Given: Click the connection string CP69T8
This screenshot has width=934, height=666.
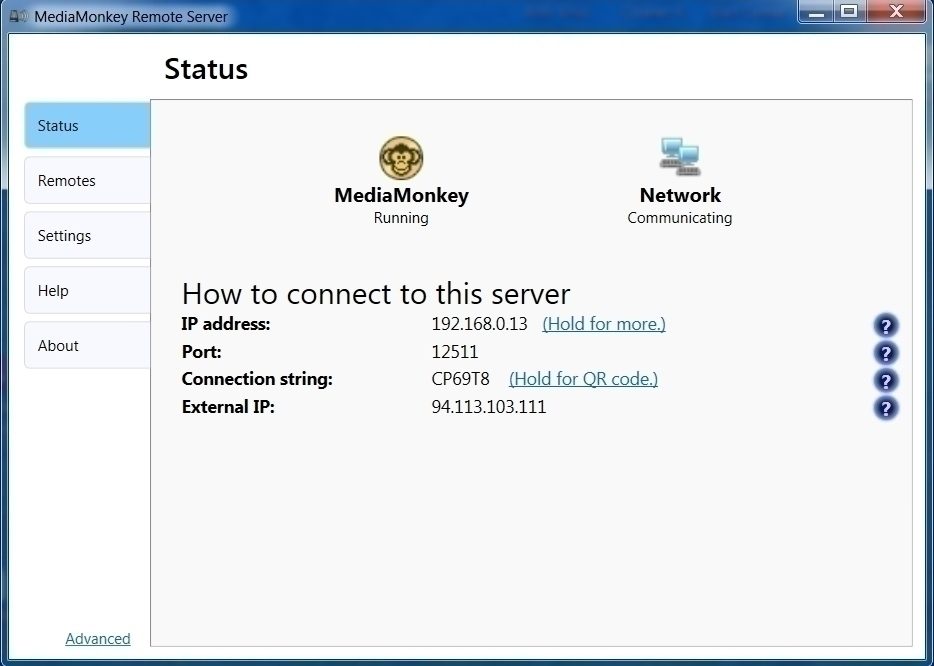Looking at the screenshot, I should (460, 379).
